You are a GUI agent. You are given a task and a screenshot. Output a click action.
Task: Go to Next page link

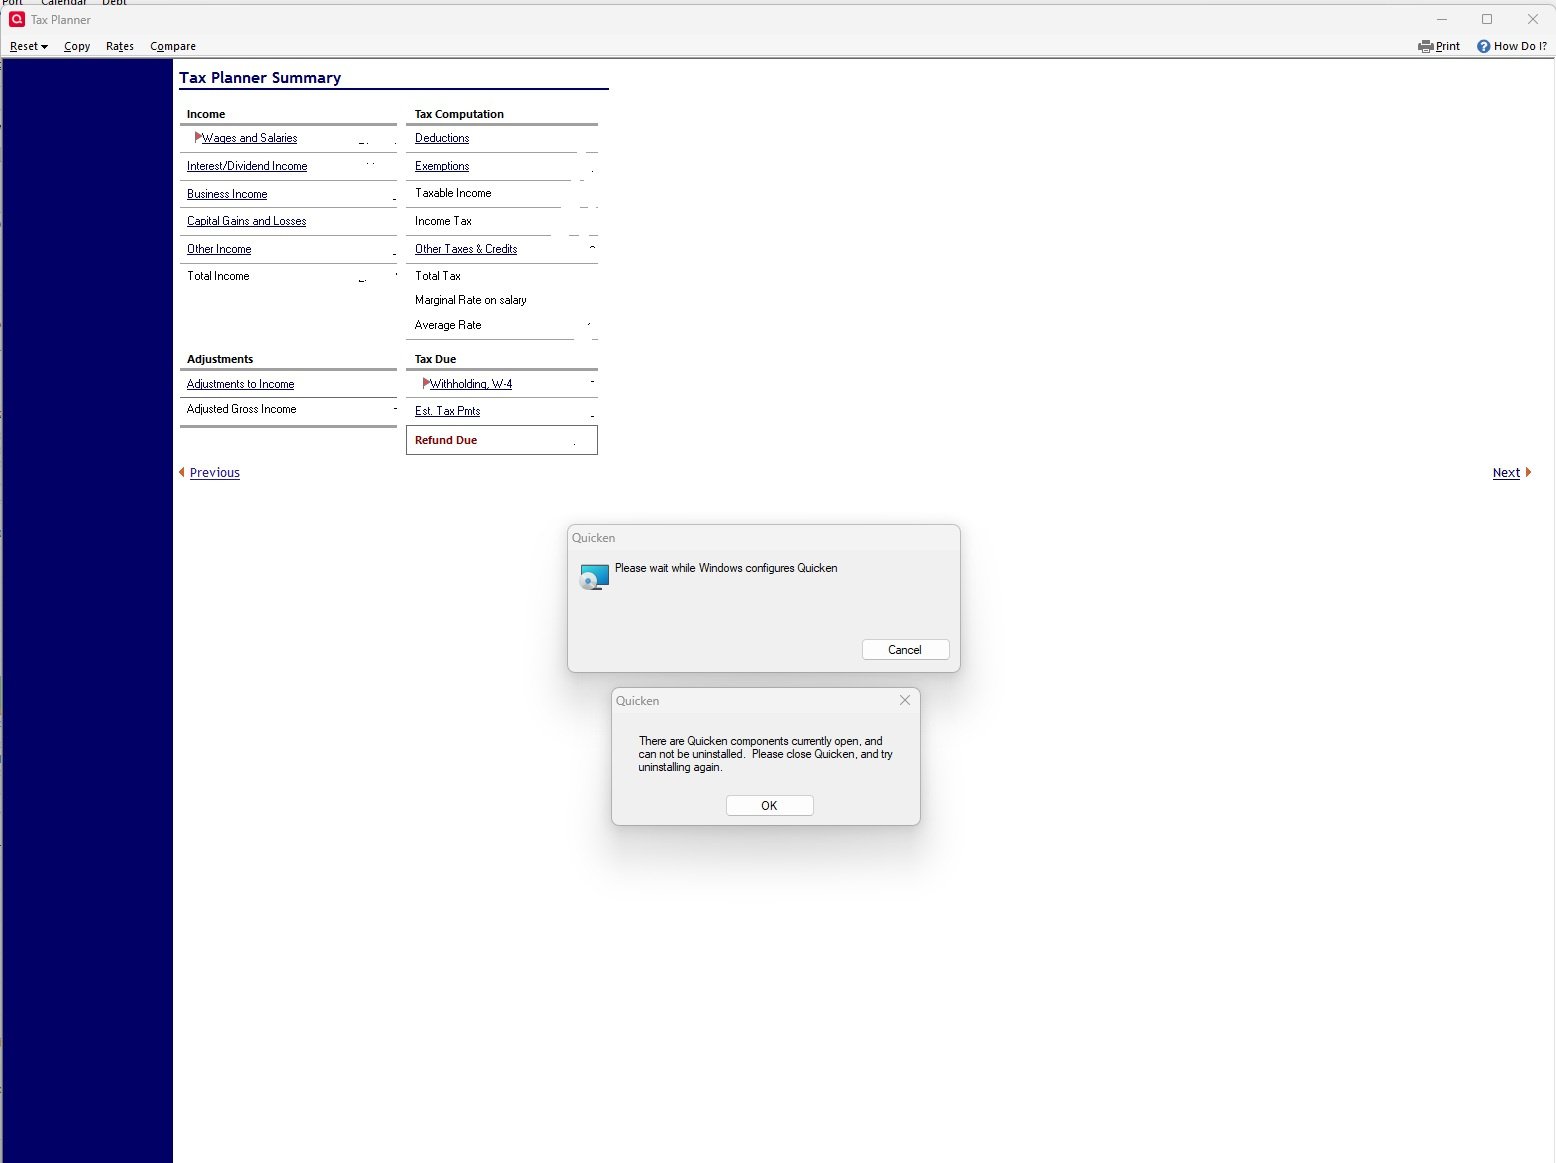coord(1506,473)
